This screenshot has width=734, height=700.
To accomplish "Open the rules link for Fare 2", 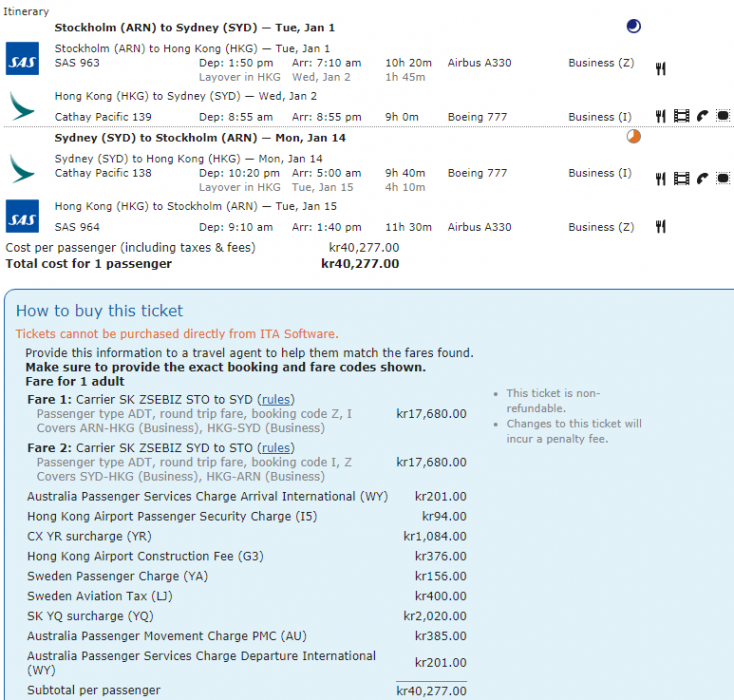I will [x=276, y=448].
